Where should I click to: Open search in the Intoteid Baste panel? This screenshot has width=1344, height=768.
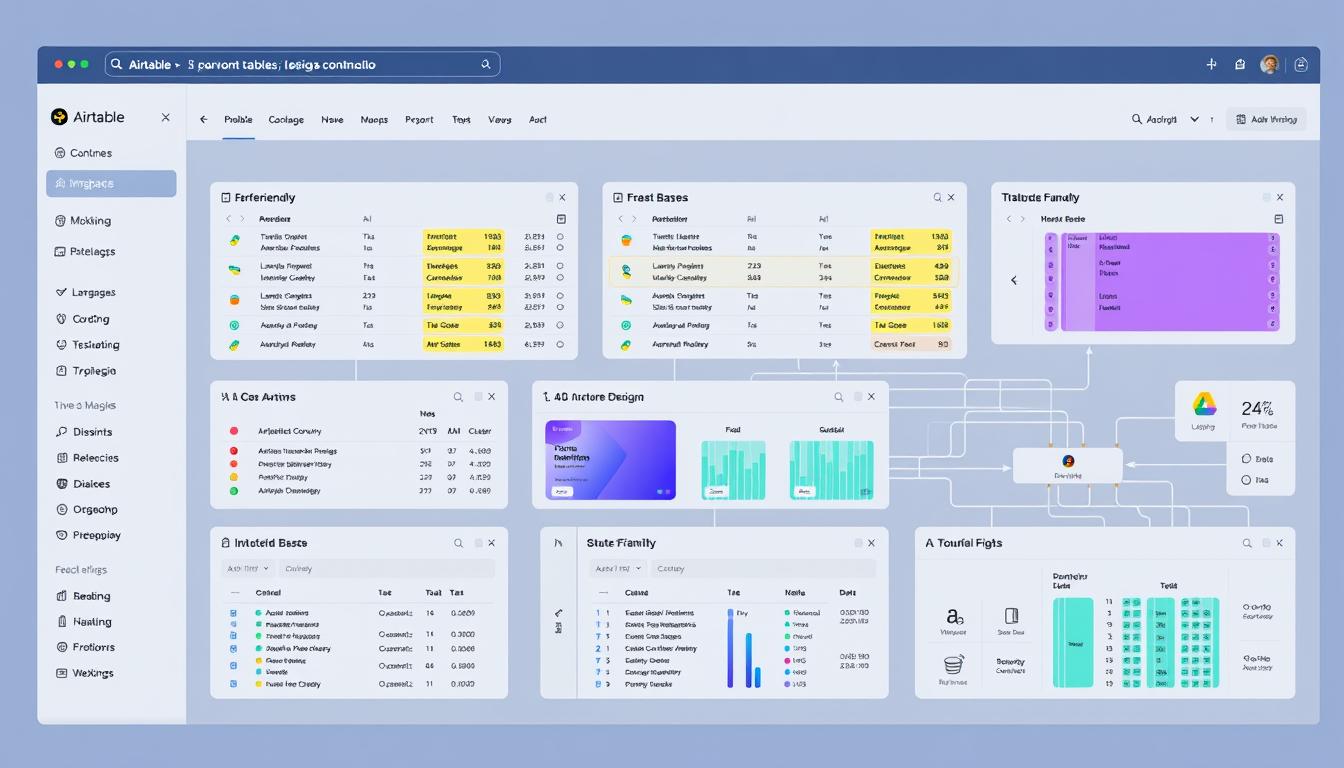pos(458,543)
